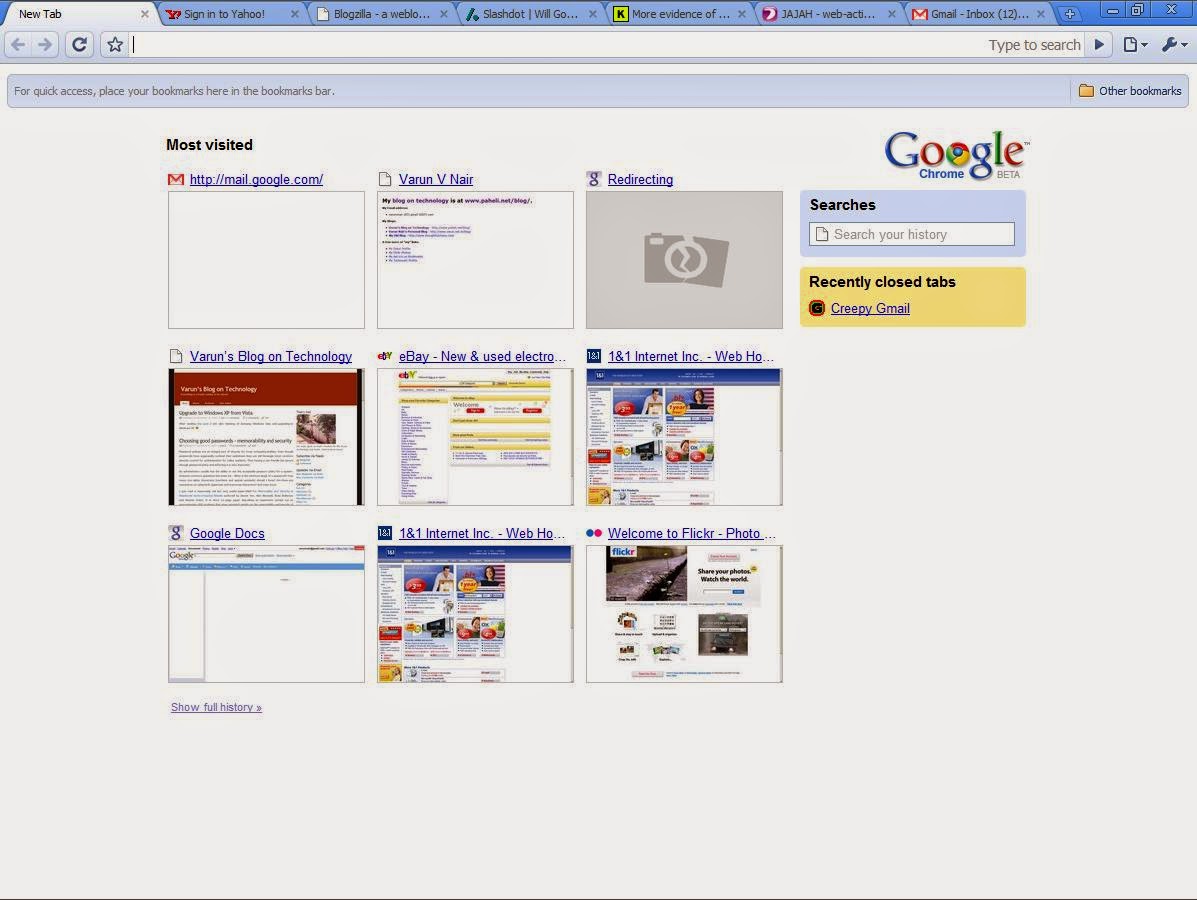
Task: Open a new tab with plus button
Action: click(x=1070, y=14)
